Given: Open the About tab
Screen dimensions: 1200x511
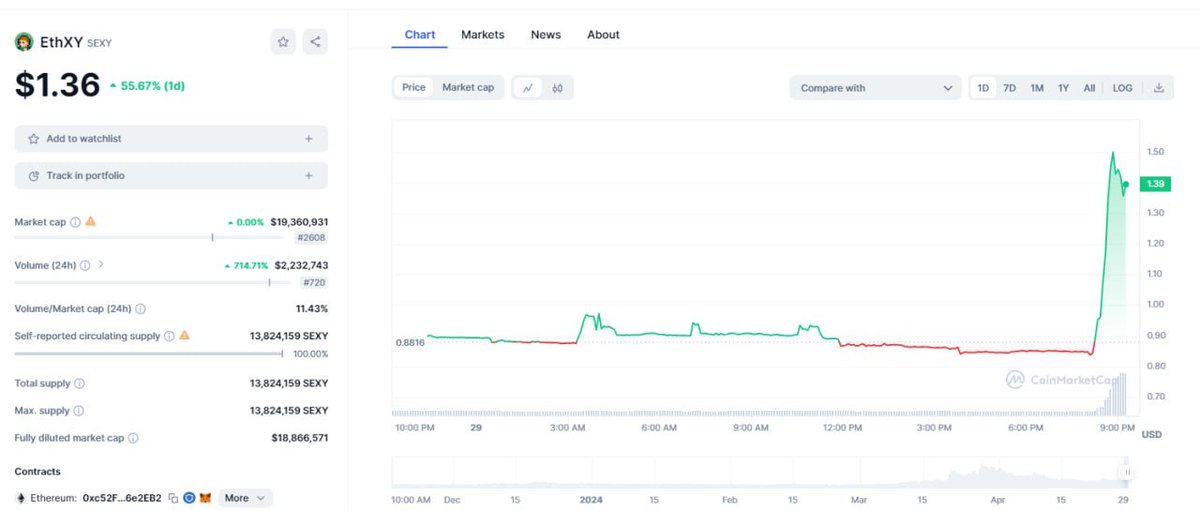Looking at the screenshot, I should [x=603, y=35].
